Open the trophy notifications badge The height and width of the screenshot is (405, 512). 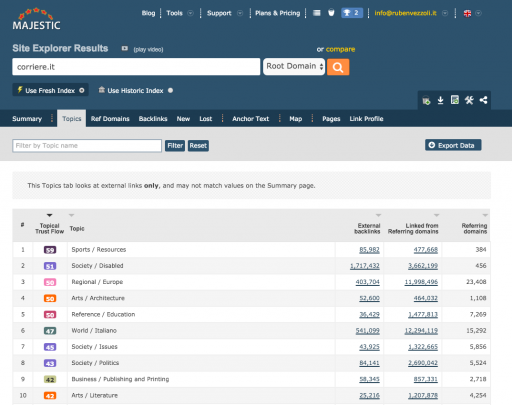click(x=352, y=13)
